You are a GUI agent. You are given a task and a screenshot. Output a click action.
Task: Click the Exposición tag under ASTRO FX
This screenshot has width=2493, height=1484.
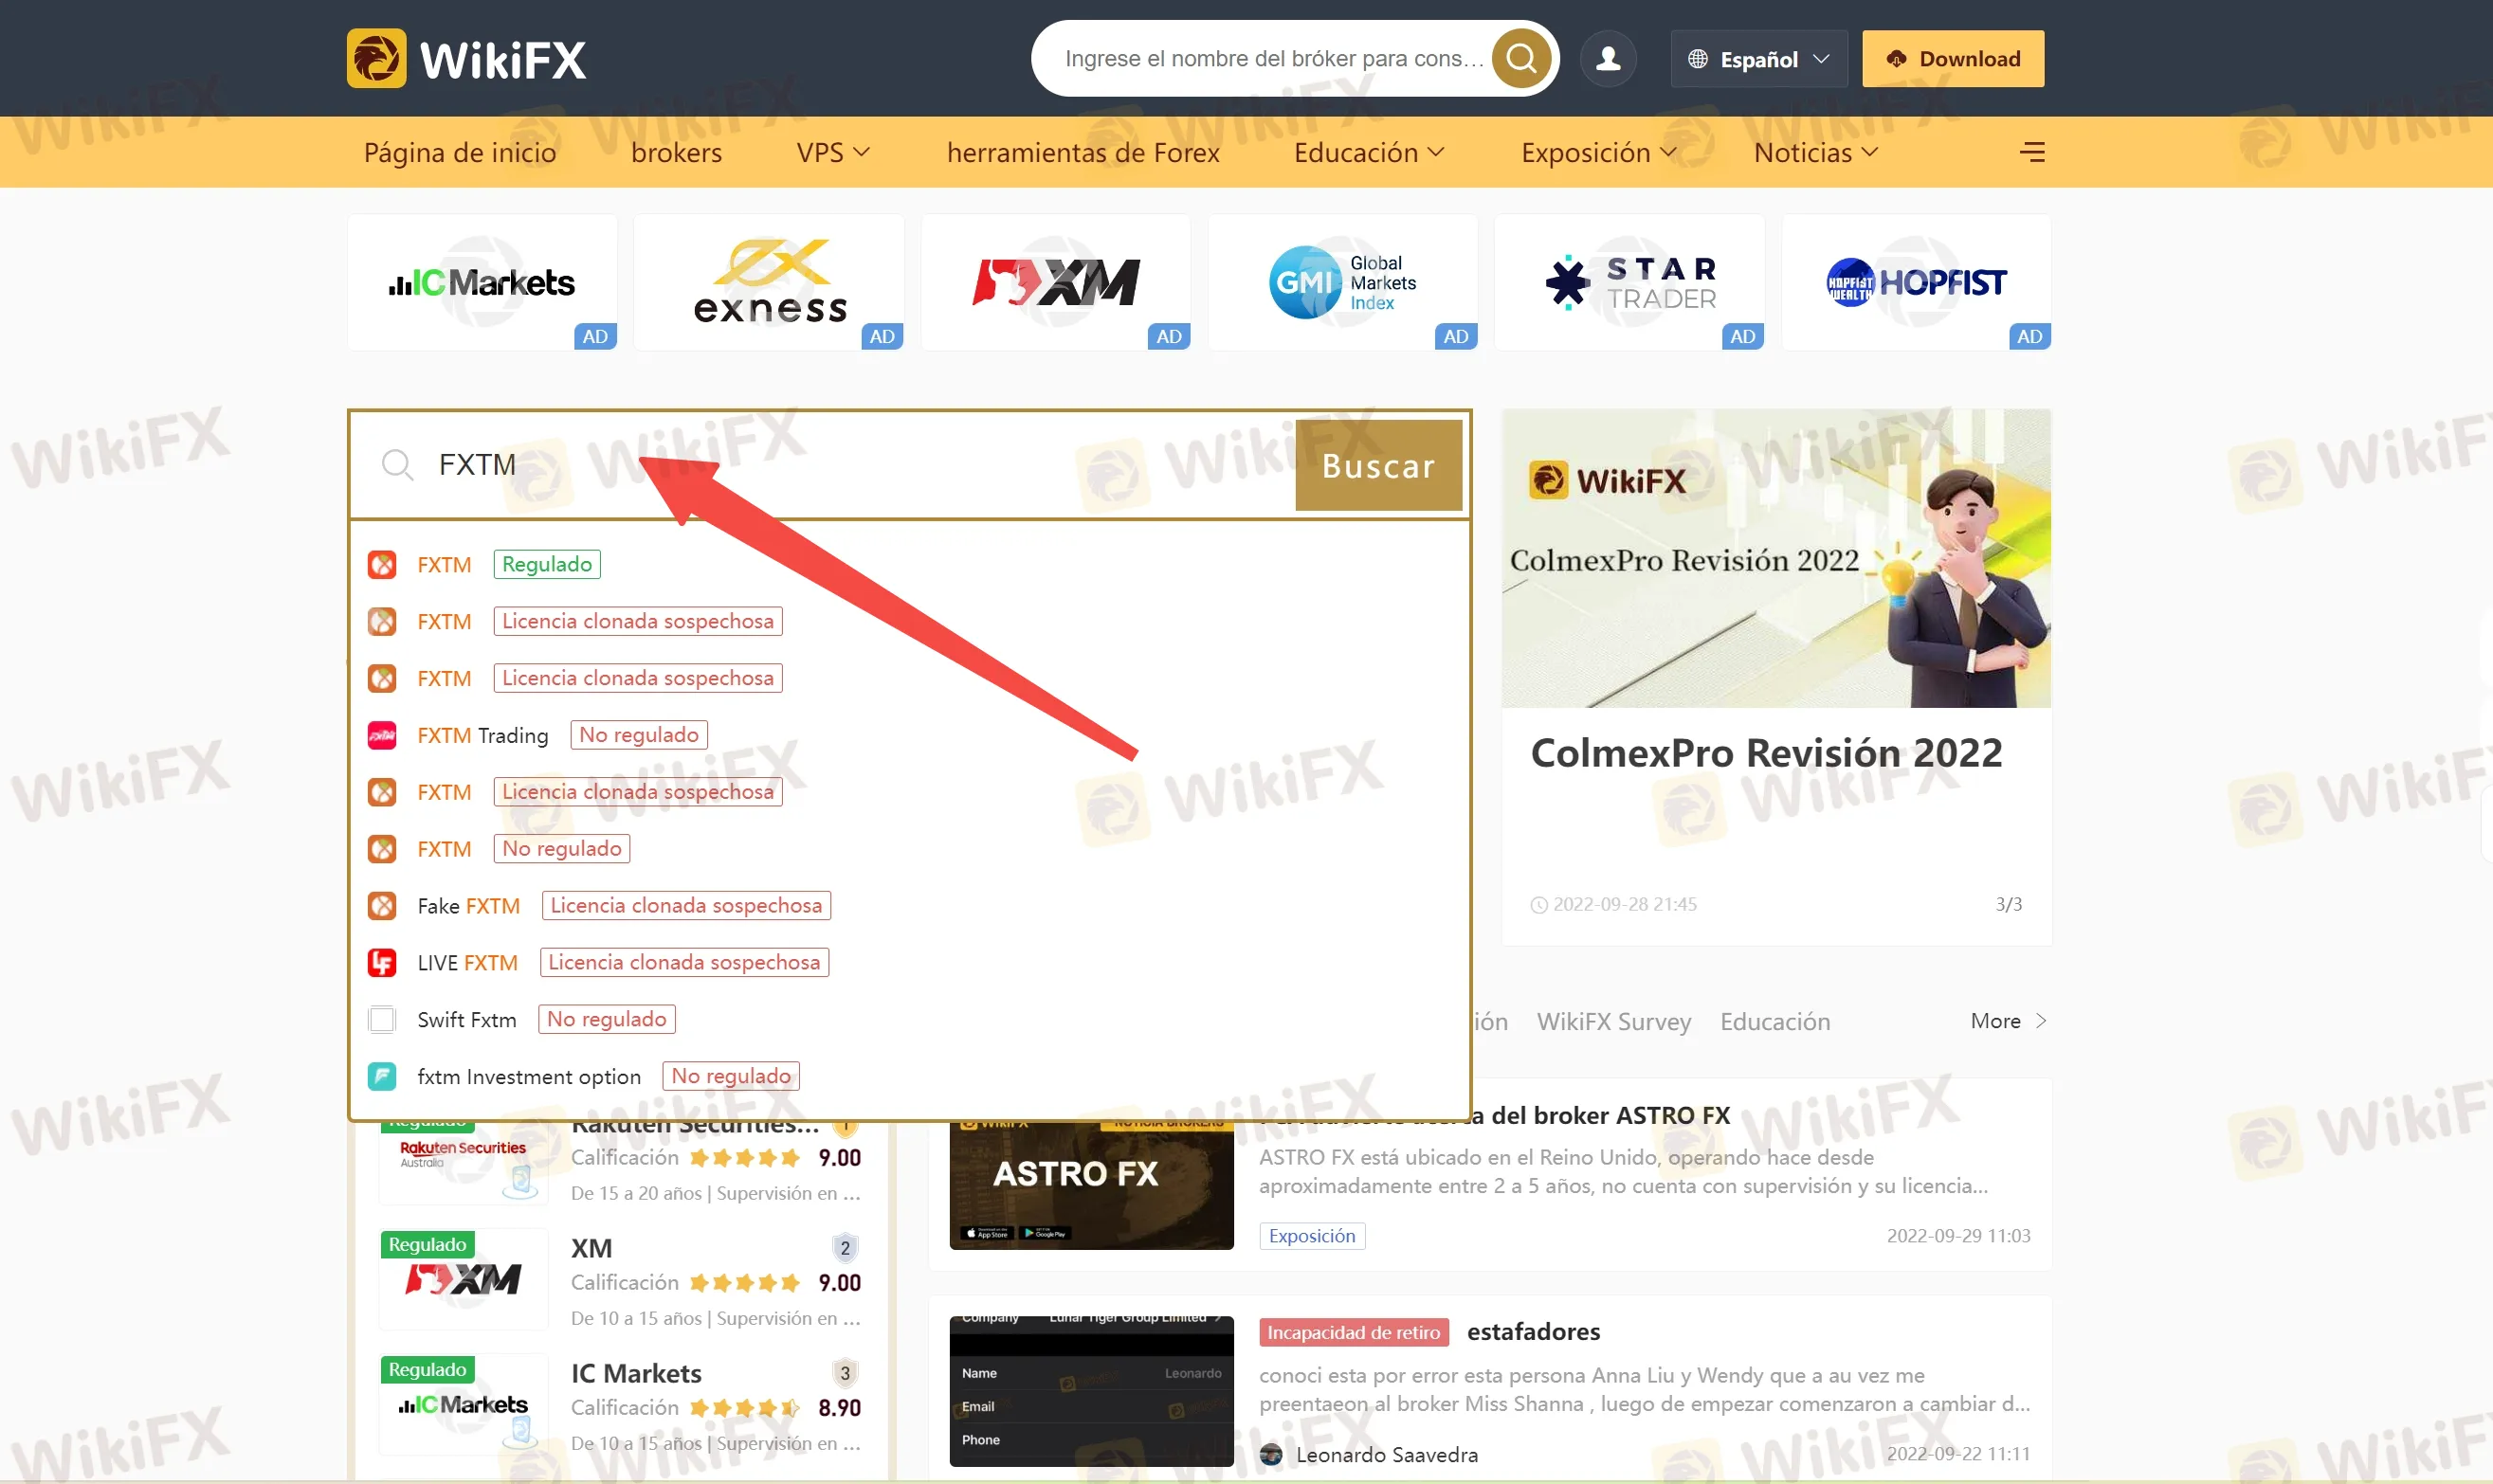coord(1312,1236)
